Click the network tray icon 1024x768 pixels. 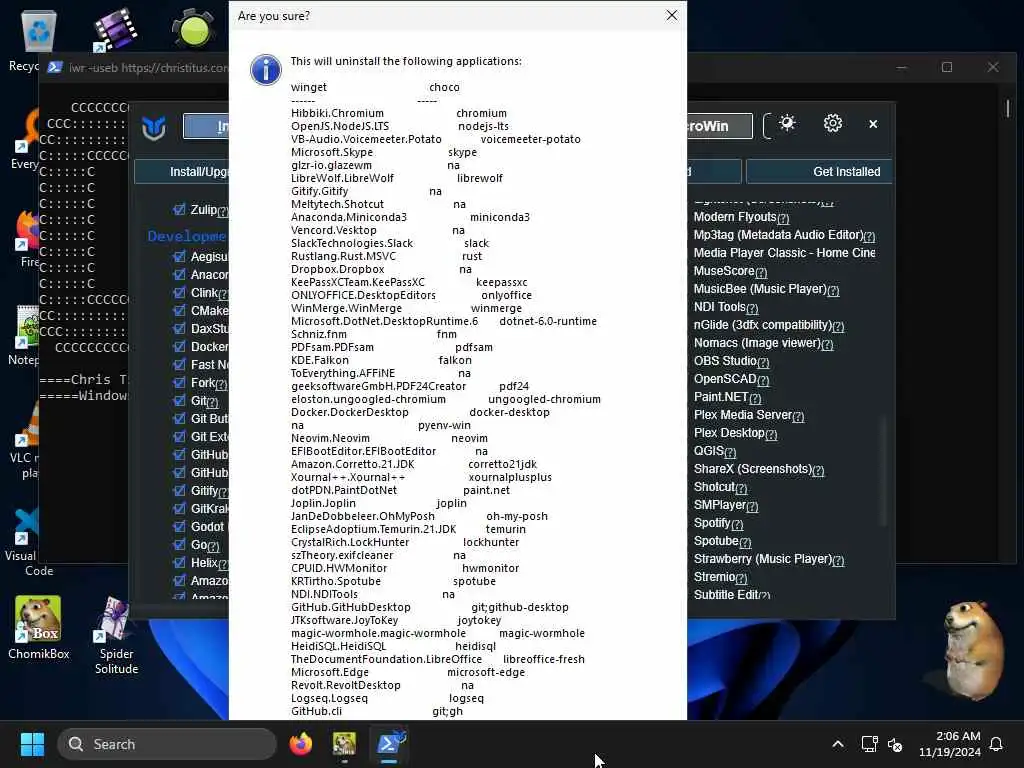(869, 744)
